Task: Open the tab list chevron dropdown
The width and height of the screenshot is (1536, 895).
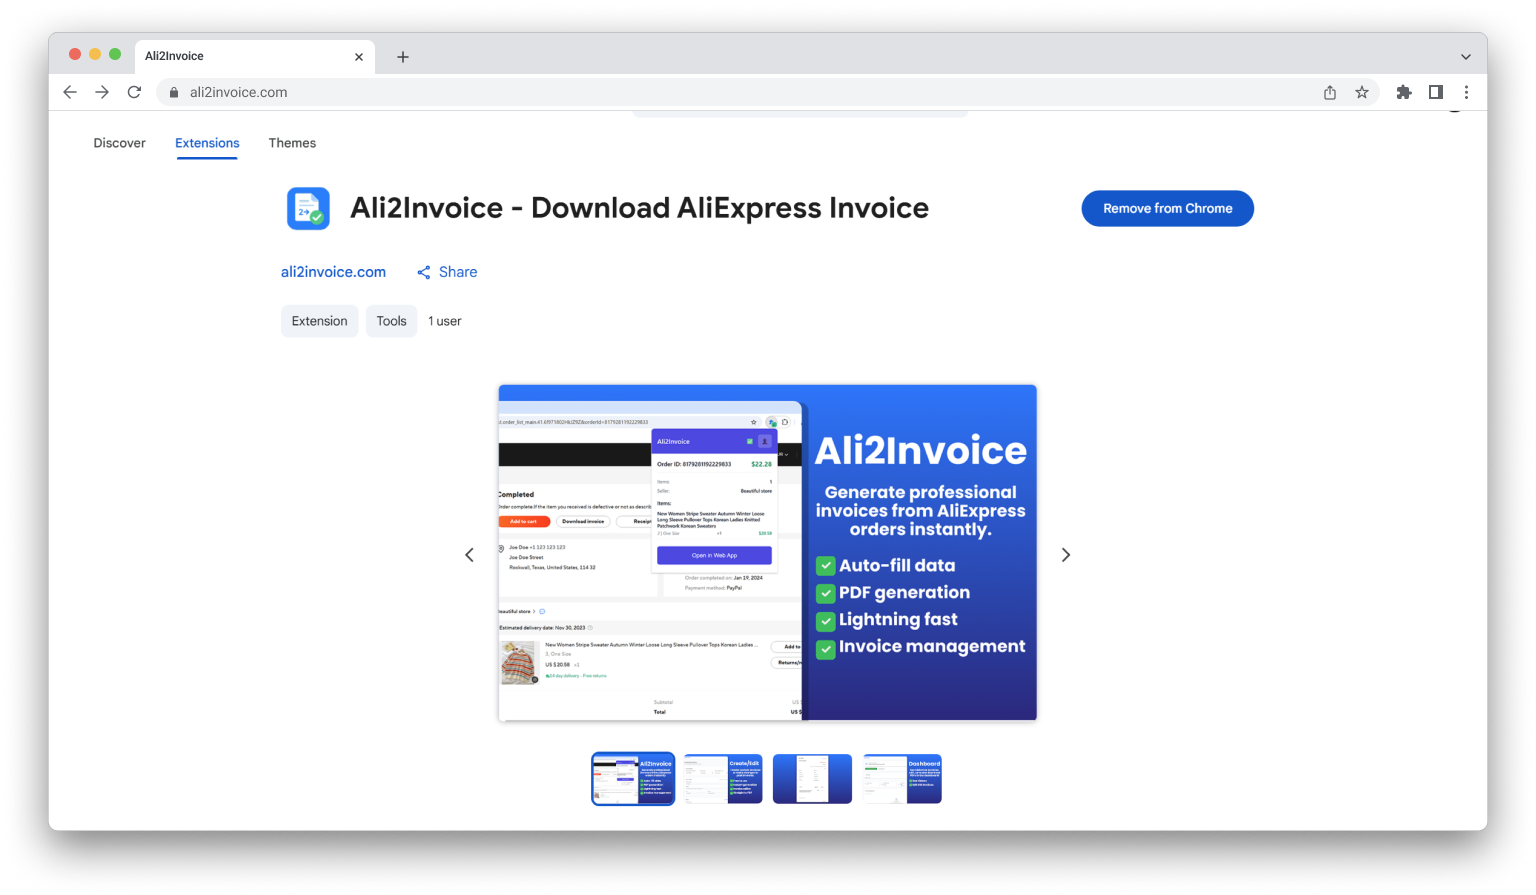Action: [1464, 56]
